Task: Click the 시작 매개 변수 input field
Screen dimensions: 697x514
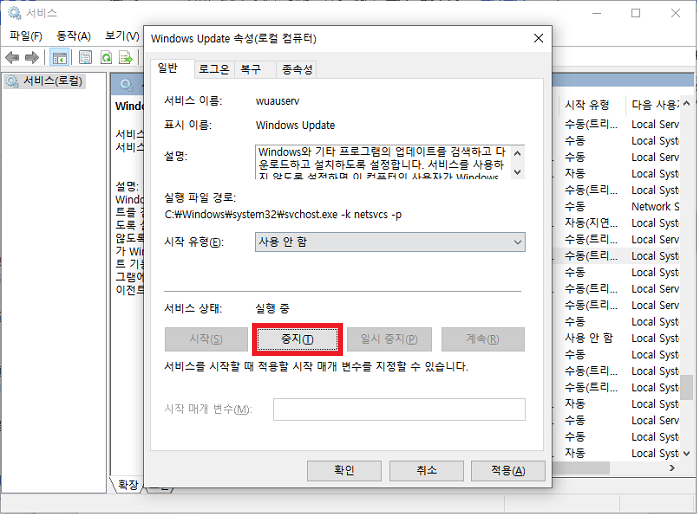Action: pyautogui.click(x=399, y=410)
